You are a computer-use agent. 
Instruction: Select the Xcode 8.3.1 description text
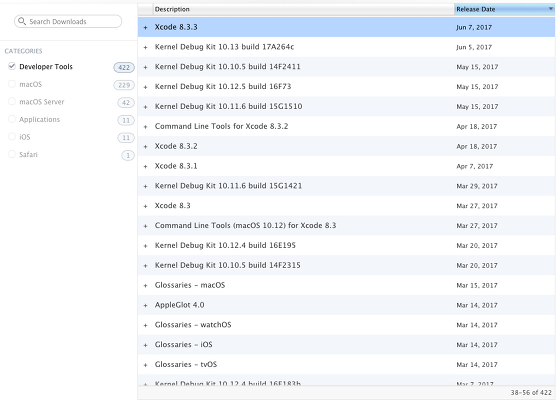(x=176, y=166)
